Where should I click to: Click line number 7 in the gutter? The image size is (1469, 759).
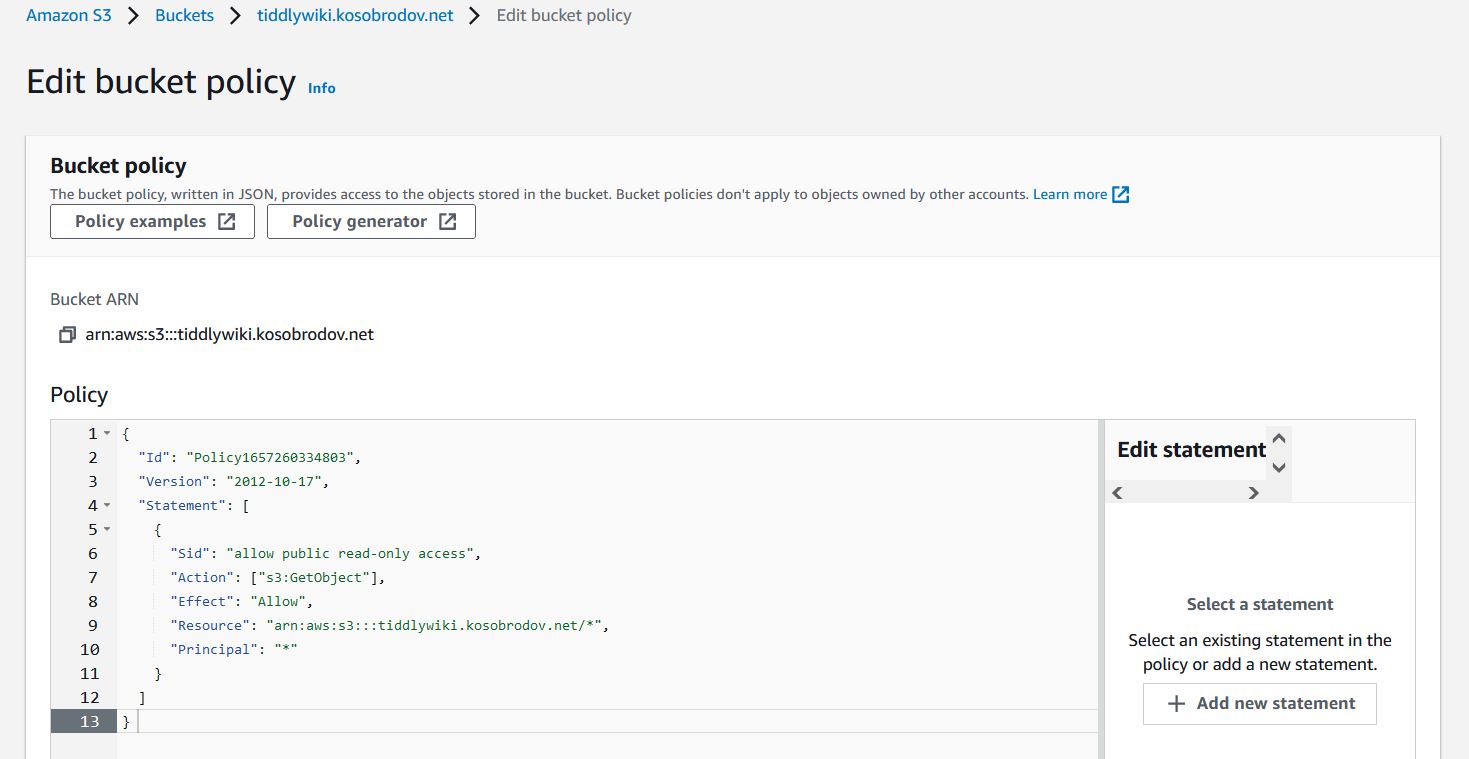pos(93,578)
